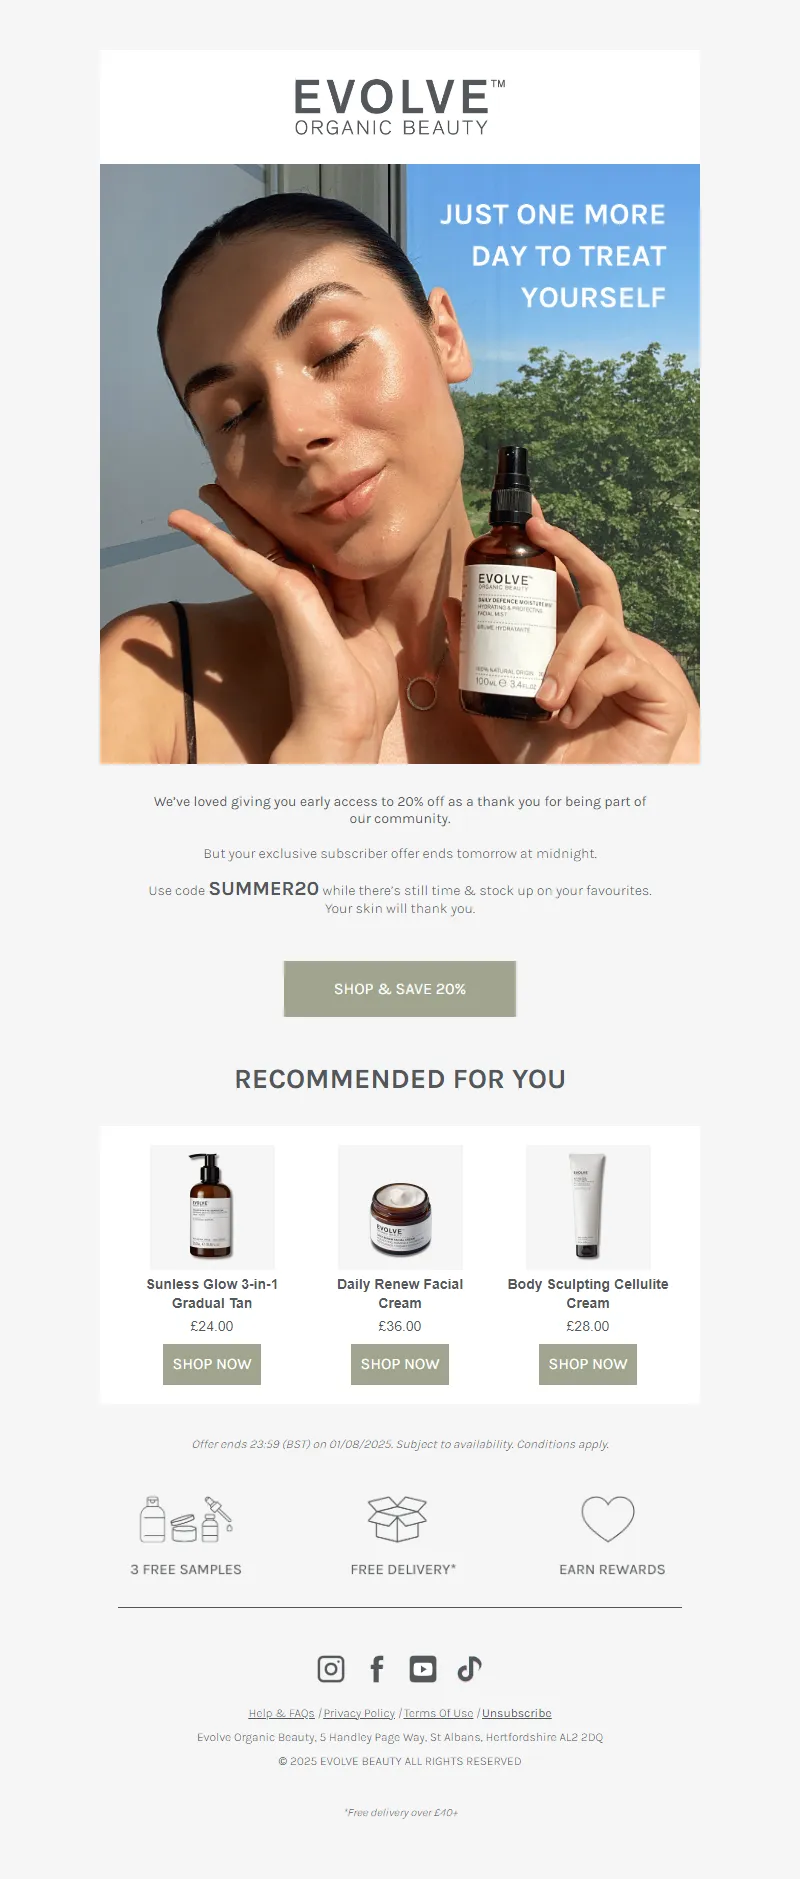Open the Terms Of Use link

438,1713
